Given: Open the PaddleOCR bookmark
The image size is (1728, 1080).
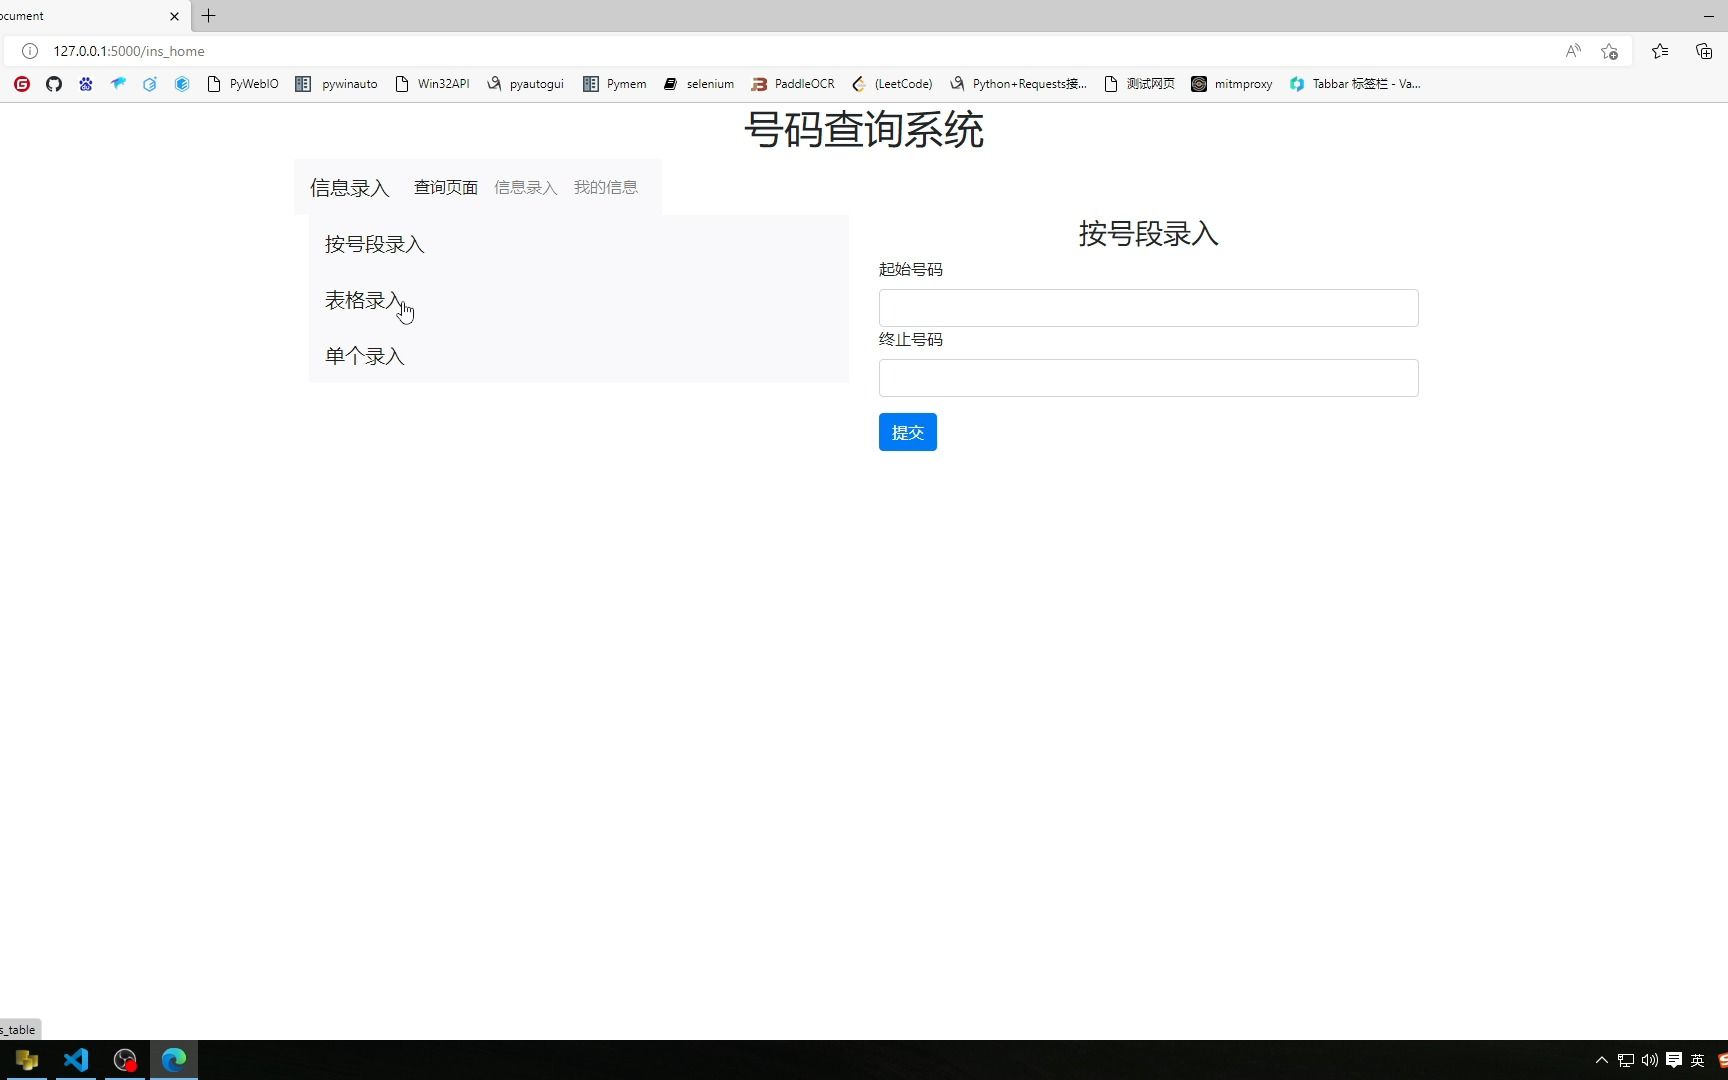Looking at the screenshot, I should tap(793, 84).
